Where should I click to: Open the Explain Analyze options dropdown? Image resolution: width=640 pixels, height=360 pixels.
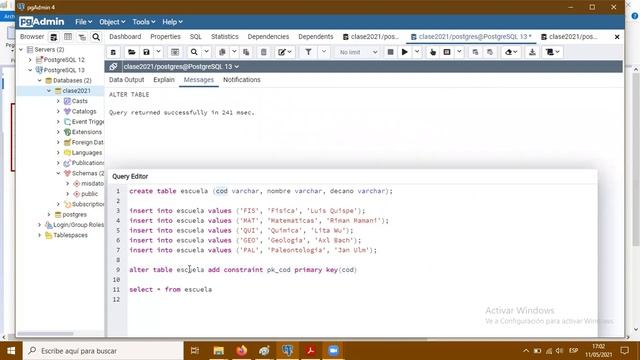459,52
